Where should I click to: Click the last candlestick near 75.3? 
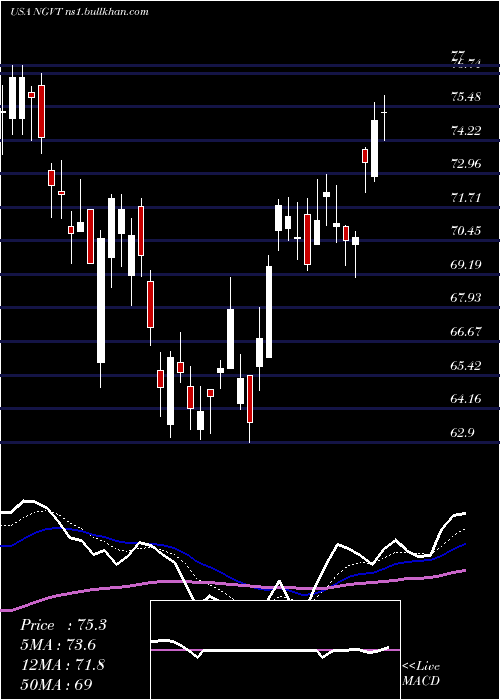(384, 118)
